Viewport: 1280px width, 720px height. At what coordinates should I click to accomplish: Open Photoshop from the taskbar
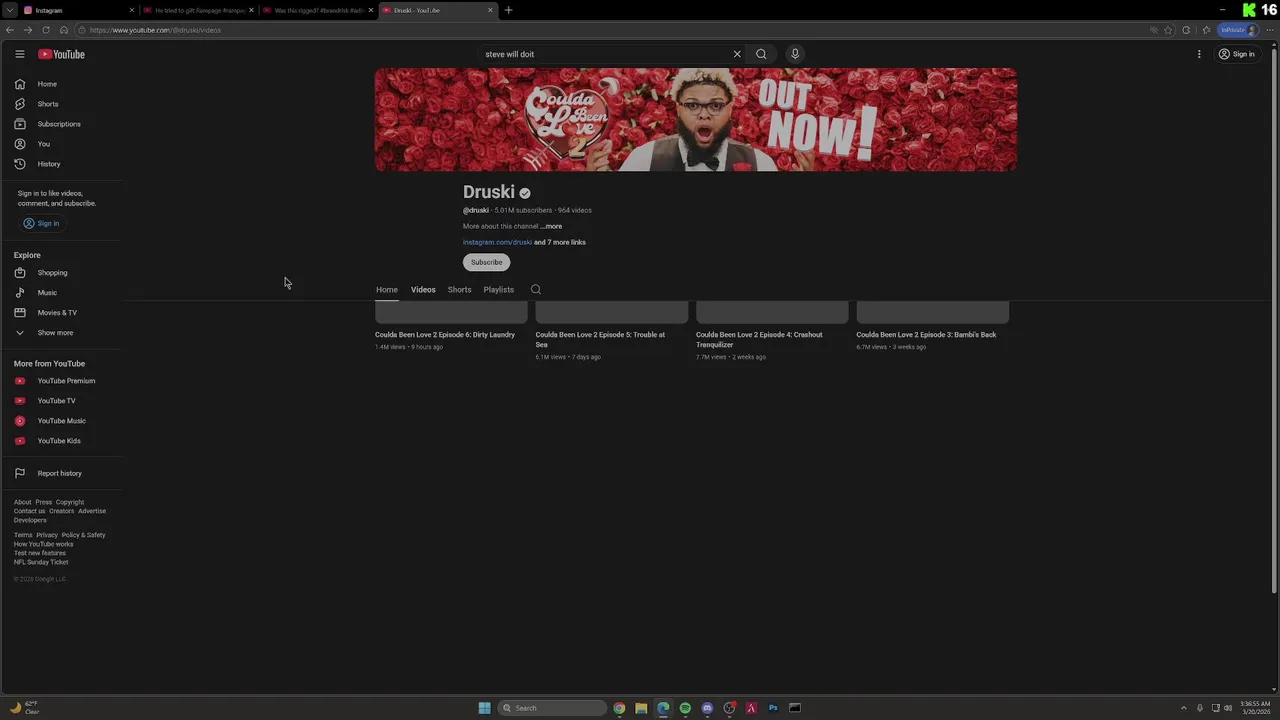(773, 708)
